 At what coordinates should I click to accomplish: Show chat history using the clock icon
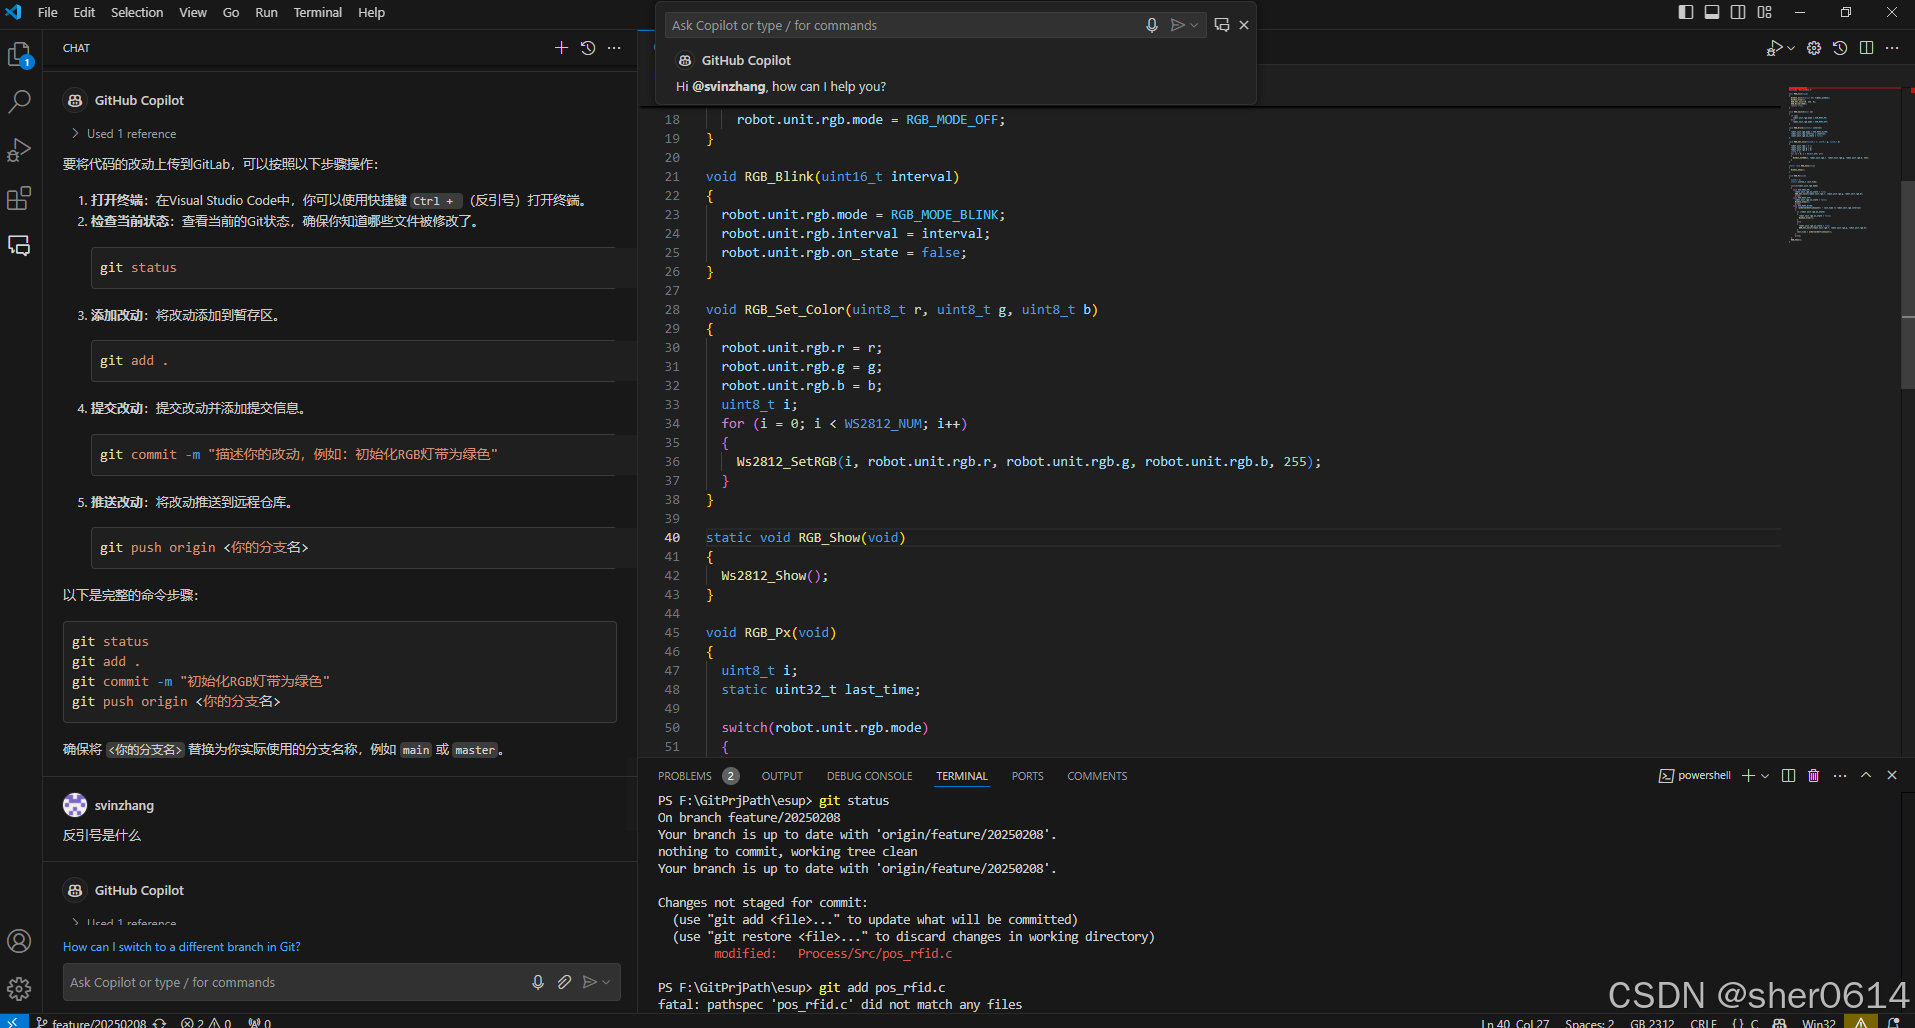tap(587, 47)
